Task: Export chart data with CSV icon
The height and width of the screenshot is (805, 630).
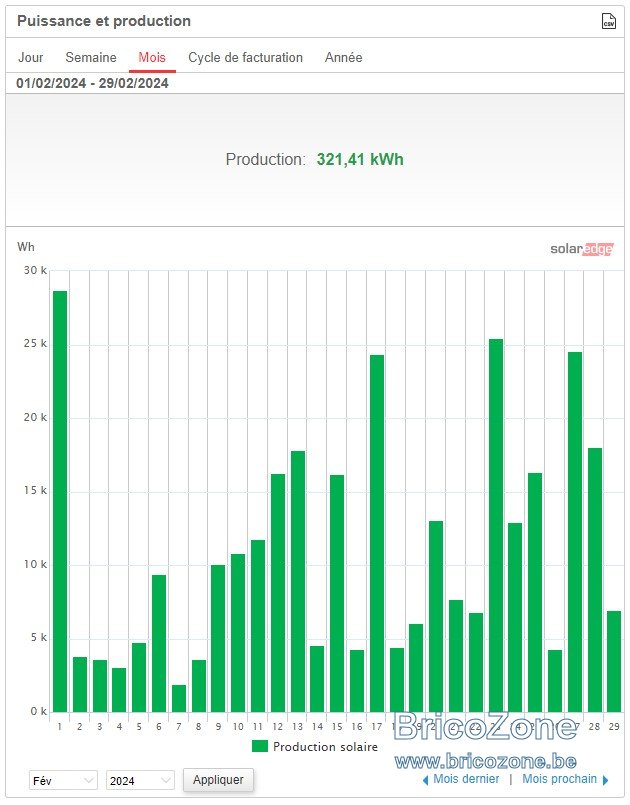Action: click(608, 21)
